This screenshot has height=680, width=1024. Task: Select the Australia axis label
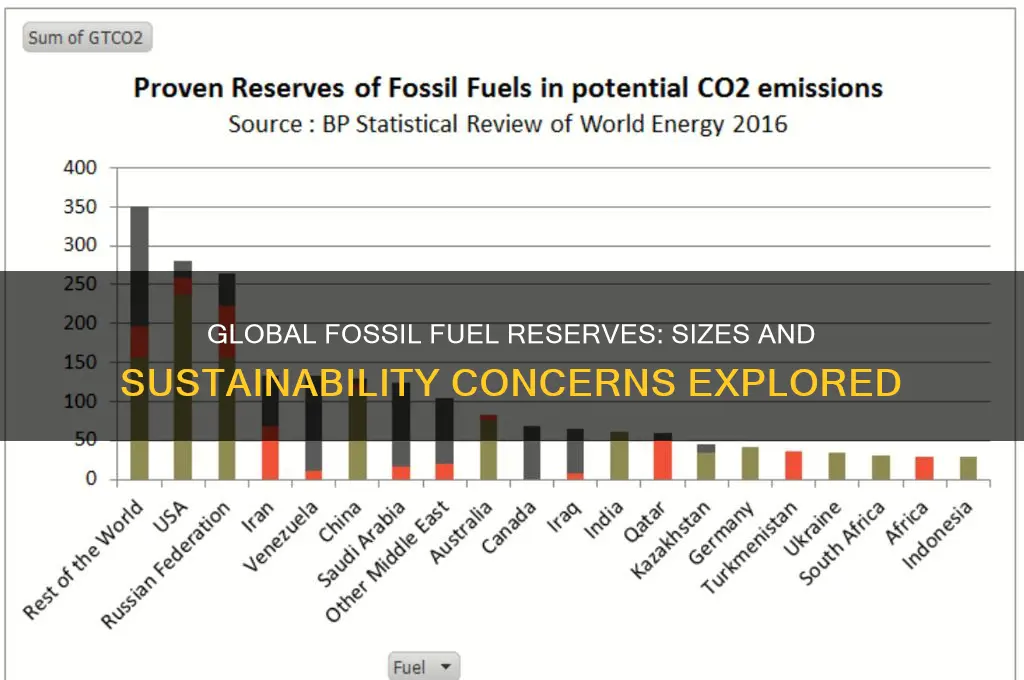[x=461, y=532]
